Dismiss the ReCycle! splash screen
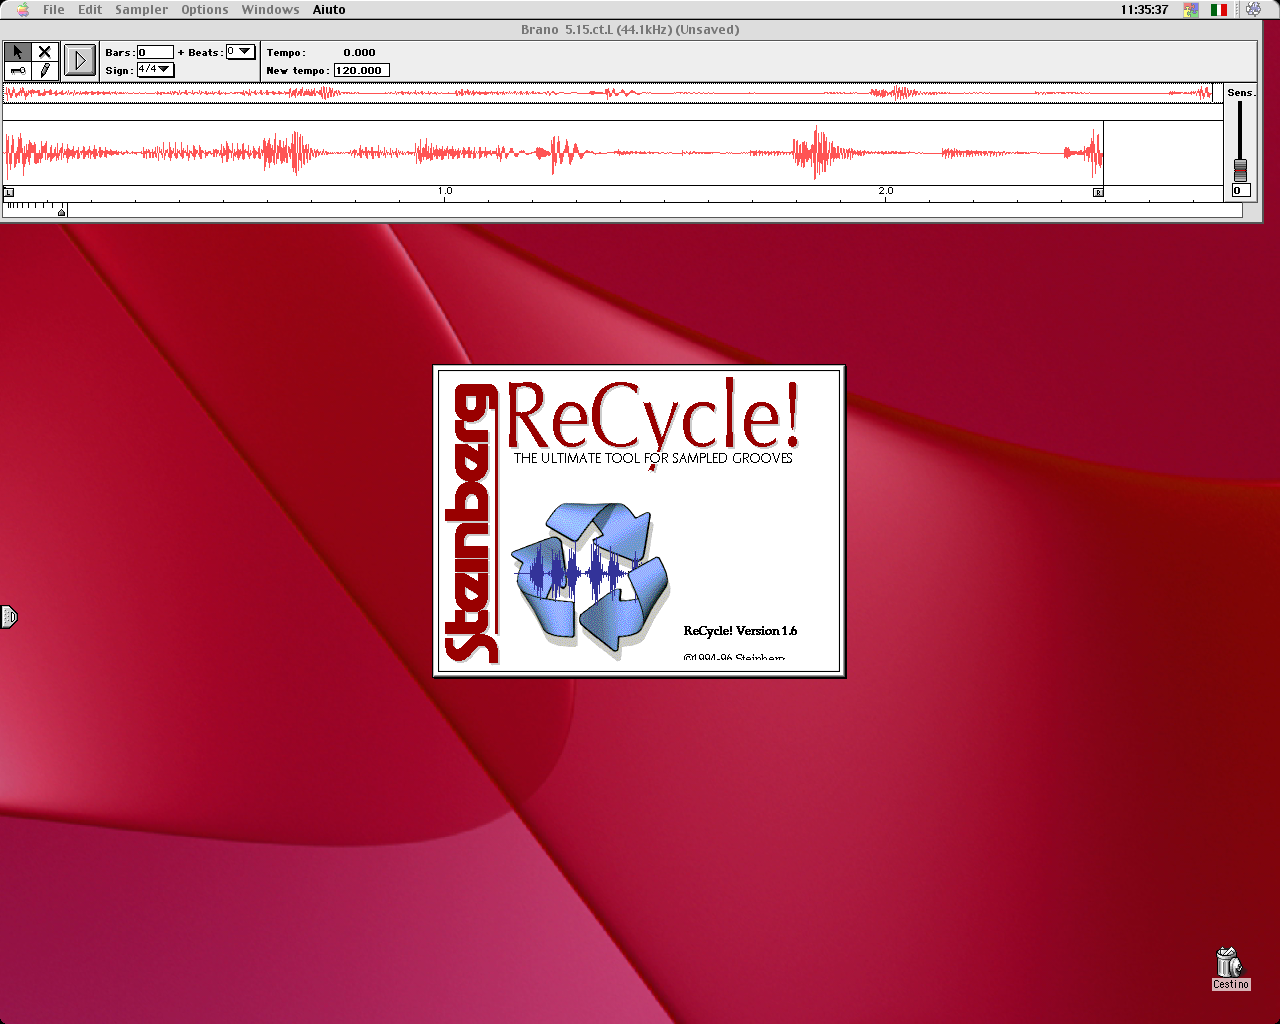This screenshot has width=1280, height=1024. click(x=639, y=521)
